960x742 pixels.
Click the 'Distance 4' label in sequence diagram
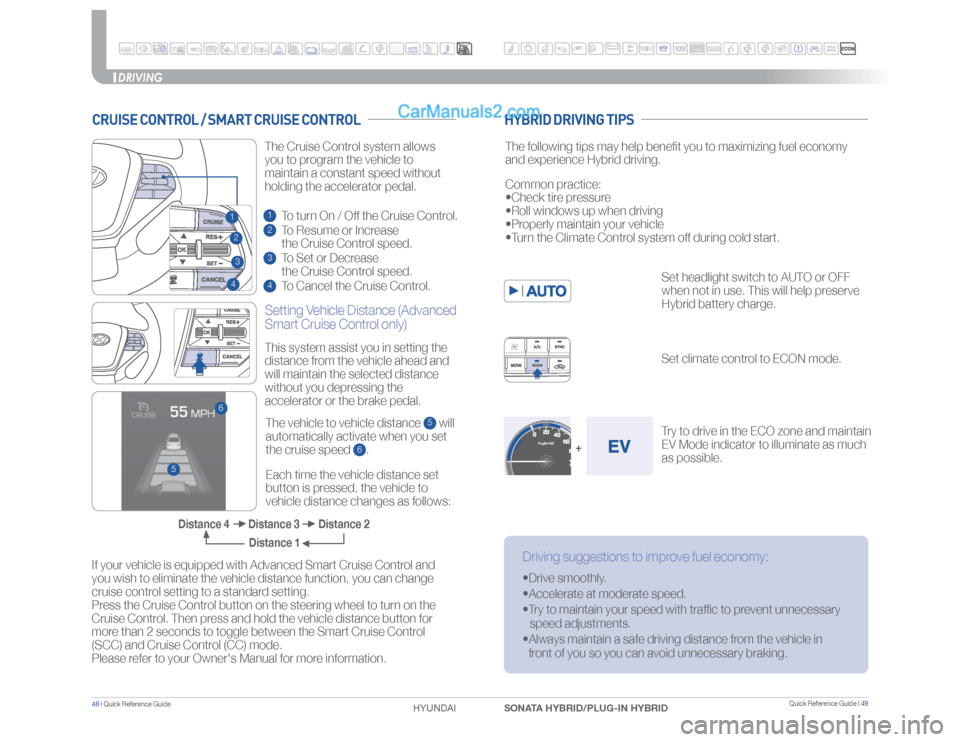point(203,524)
